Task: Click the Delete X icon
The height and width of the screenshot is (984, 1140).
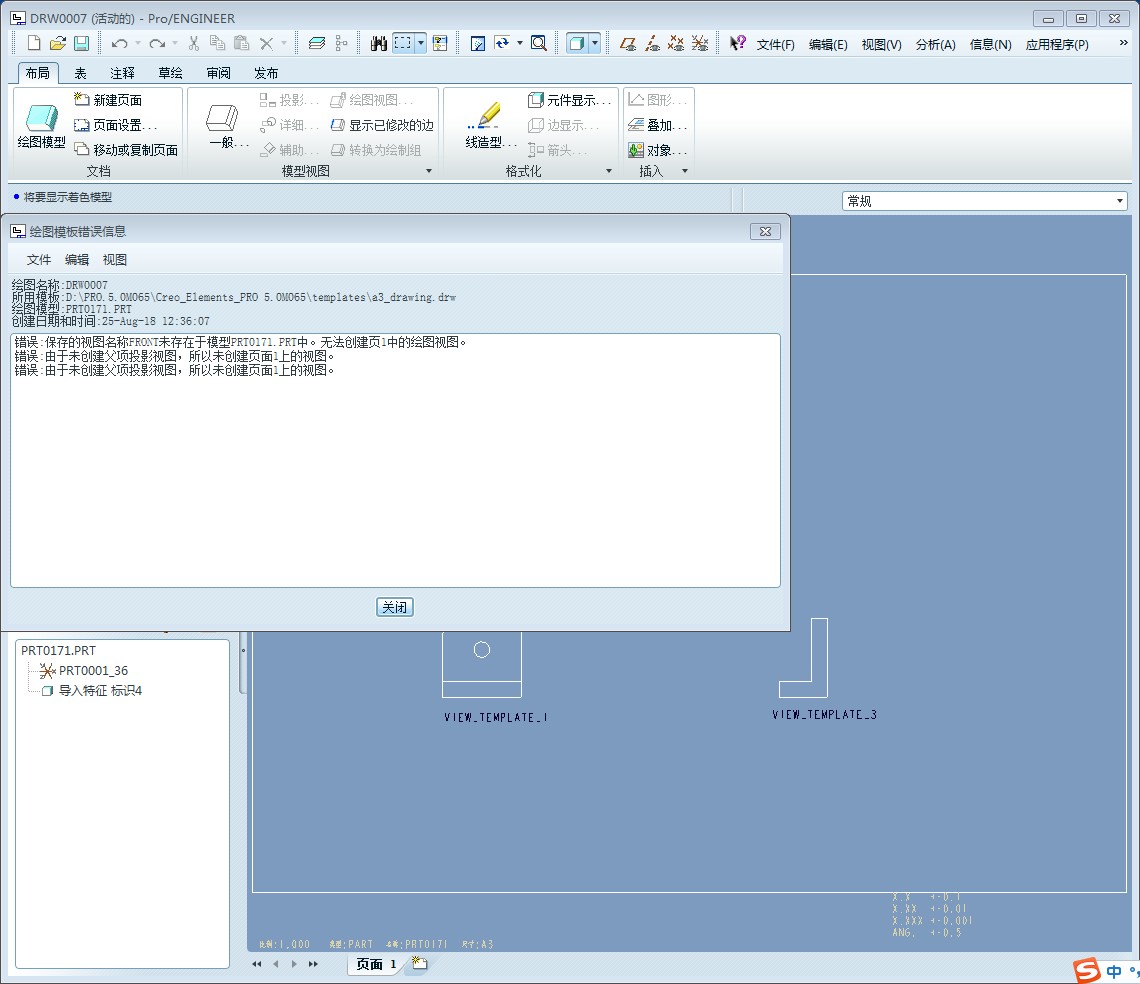Action: pos(266,44)
